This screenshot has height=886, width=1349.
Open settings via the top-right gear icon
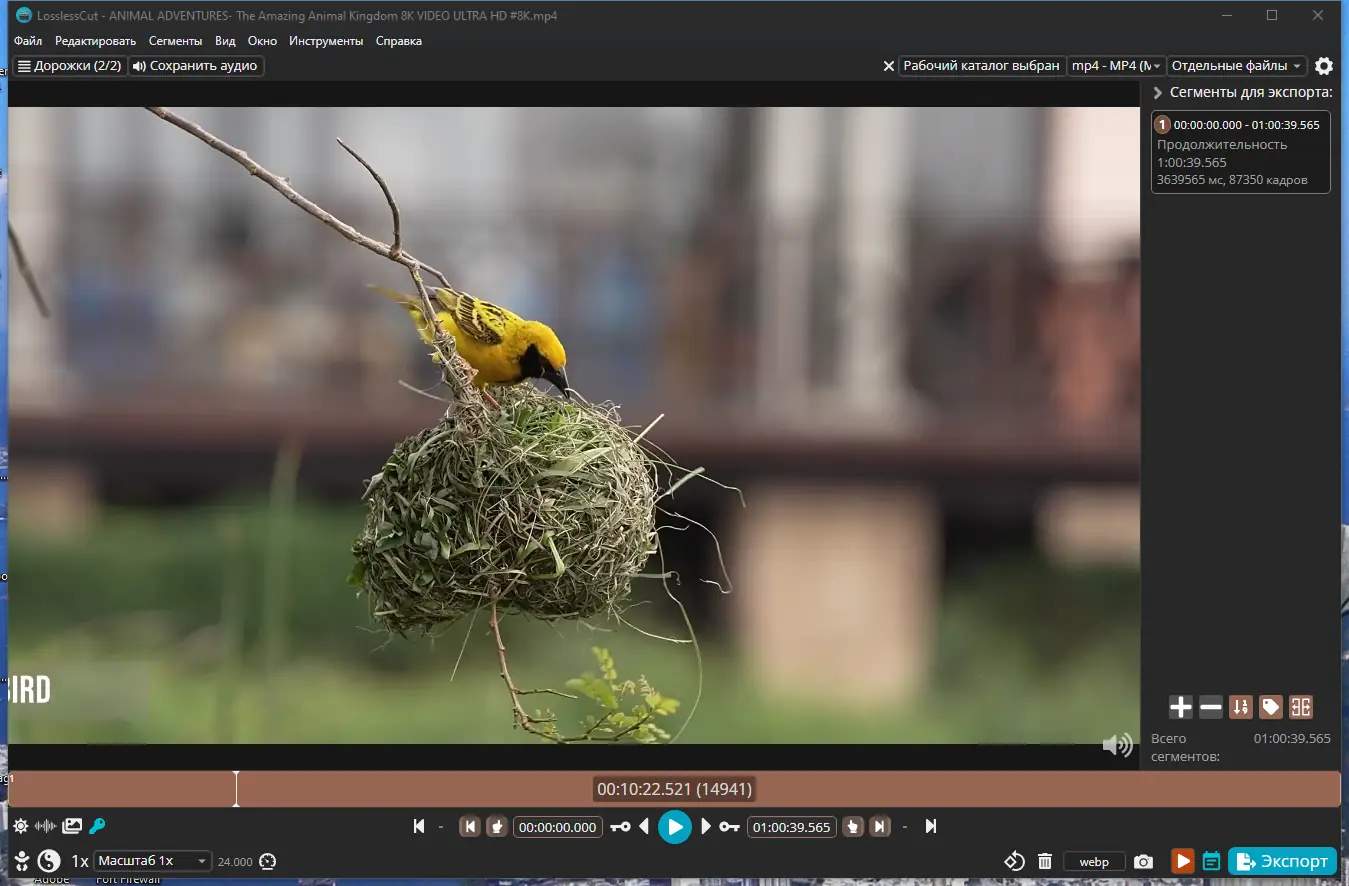(1324, 66)
